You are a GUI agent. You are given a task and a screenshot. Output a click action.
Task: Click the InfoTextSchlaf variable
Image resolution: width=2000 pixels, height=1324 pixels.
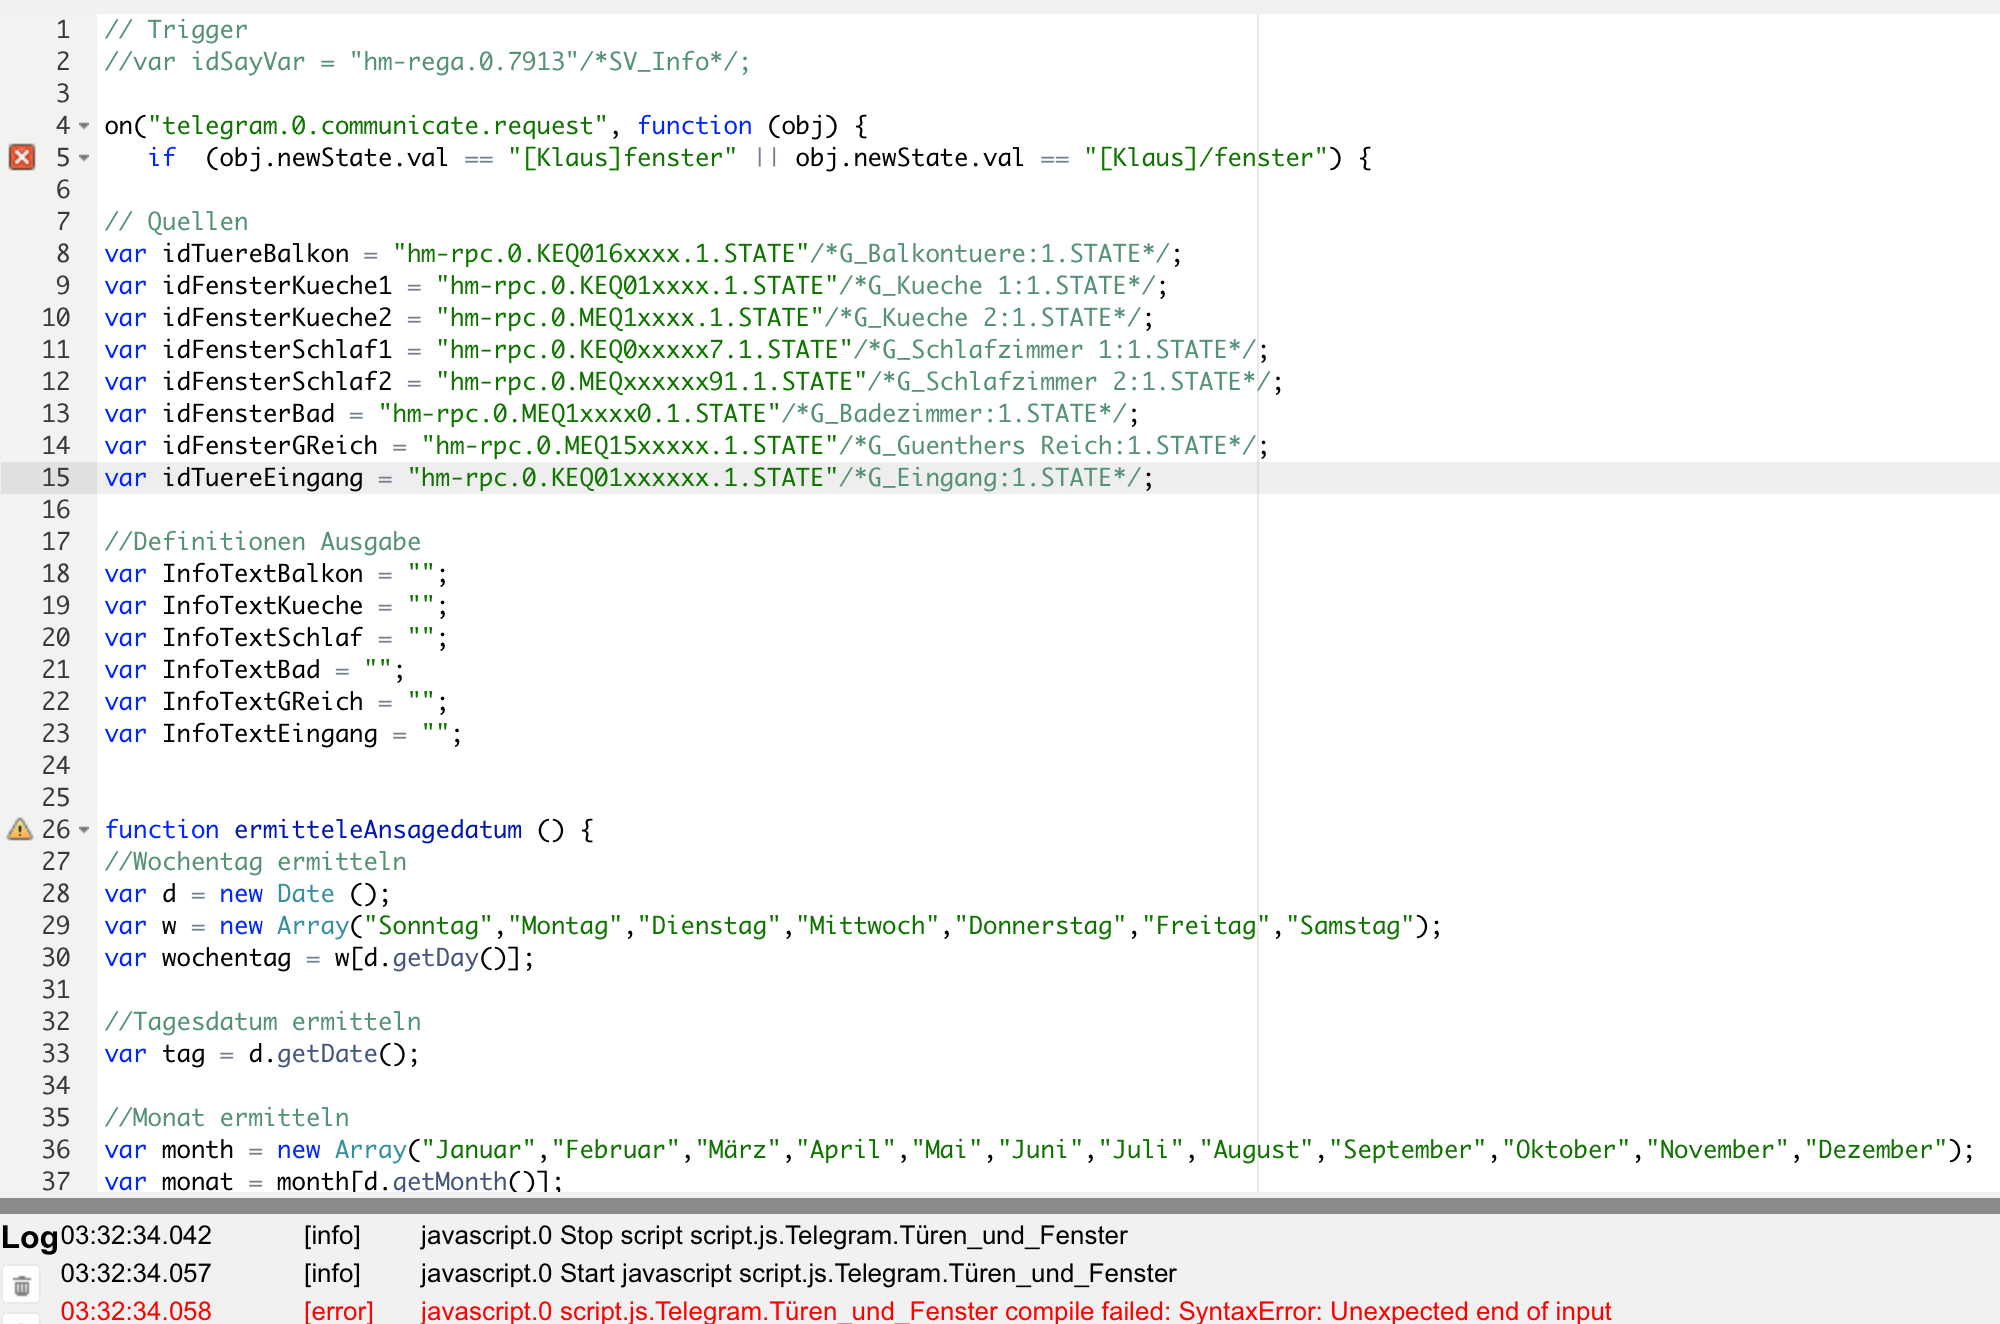pyautogui.click(x=263, y=638)
